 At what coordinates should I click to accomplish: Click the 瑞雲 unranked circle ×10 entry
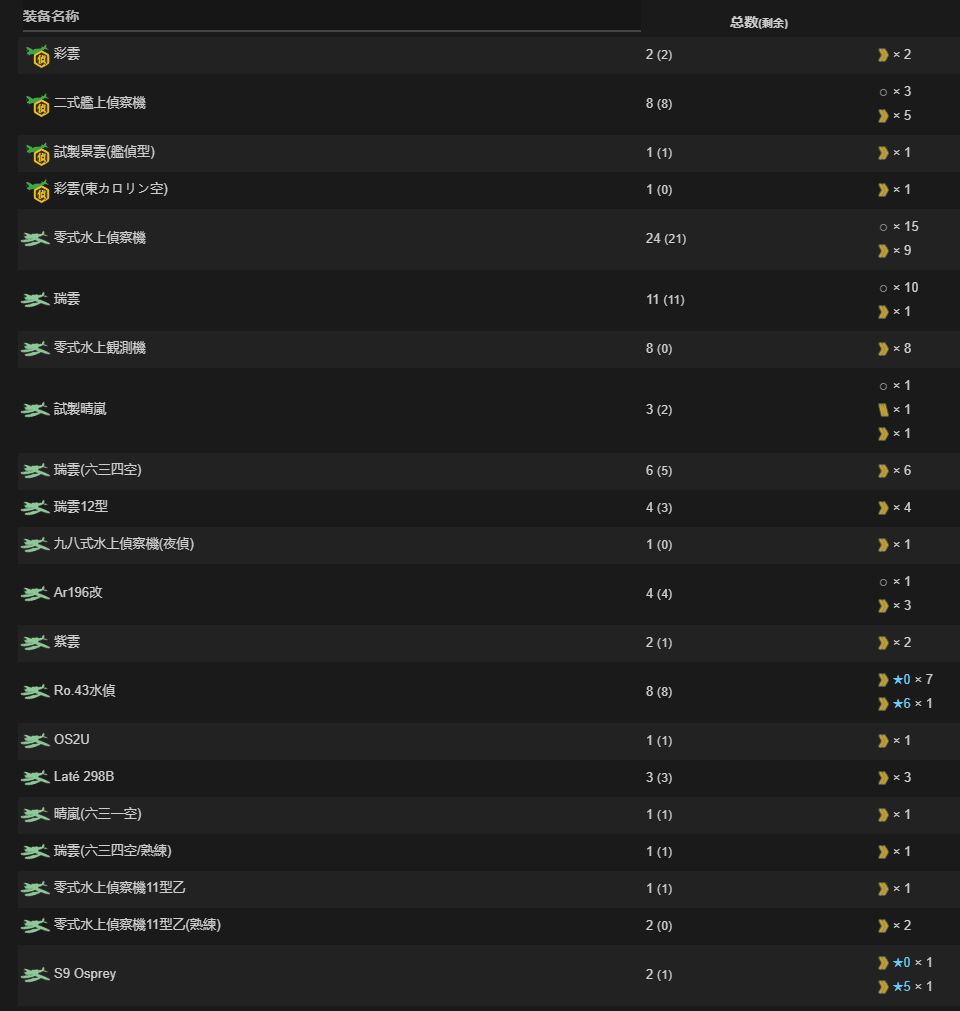[897, 288]
